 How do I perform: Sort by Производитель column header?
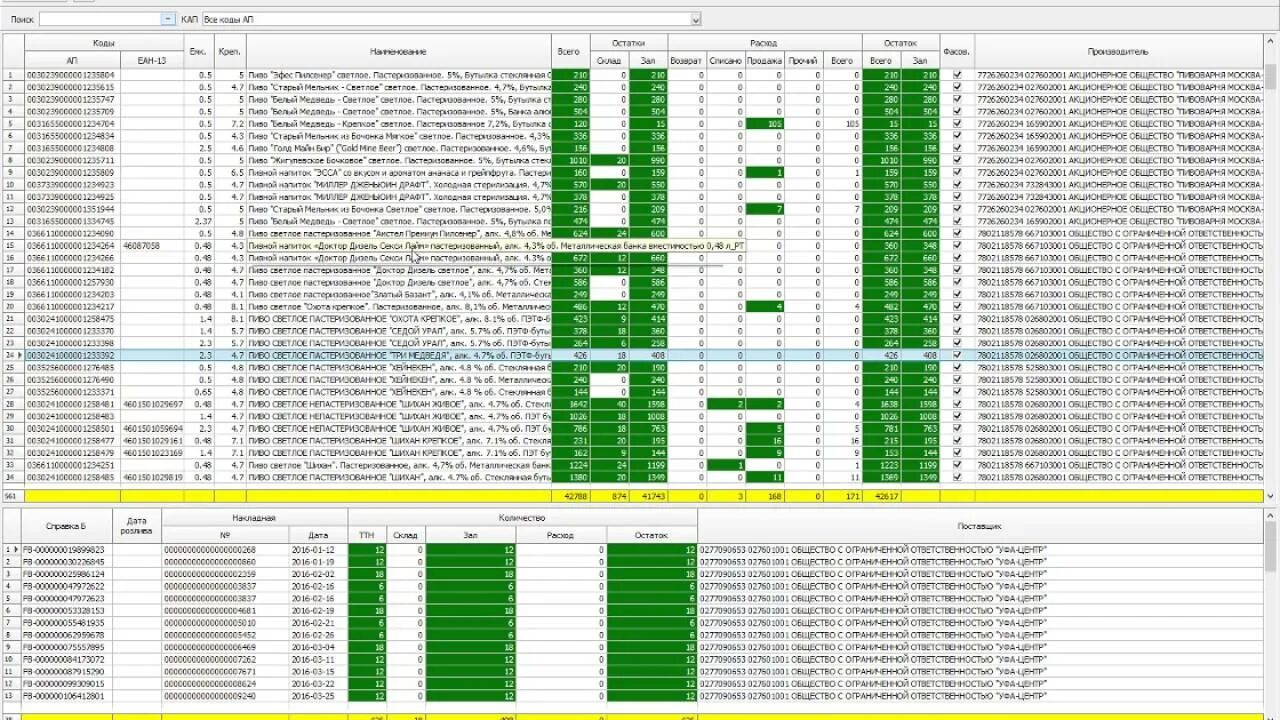pos(1119,52)
